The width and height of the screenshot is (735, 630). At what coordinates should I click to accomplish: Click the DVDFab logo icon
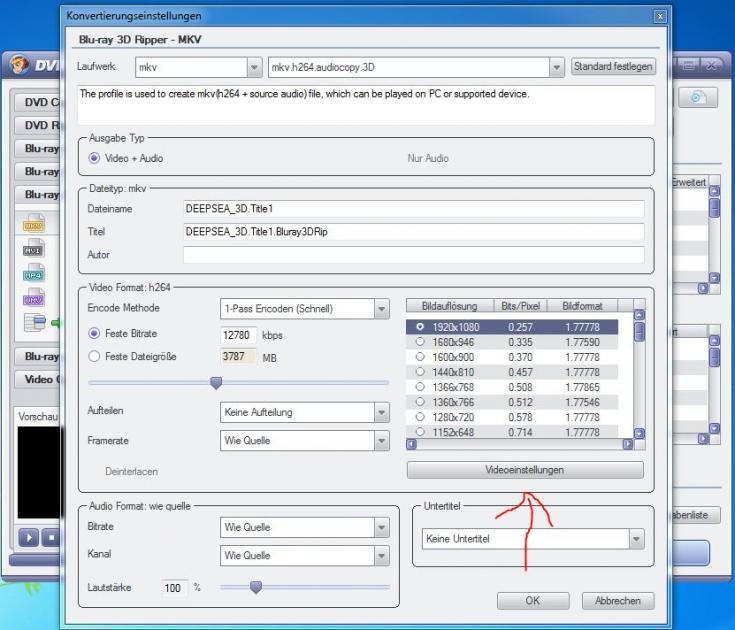click(x=19, y=65)
